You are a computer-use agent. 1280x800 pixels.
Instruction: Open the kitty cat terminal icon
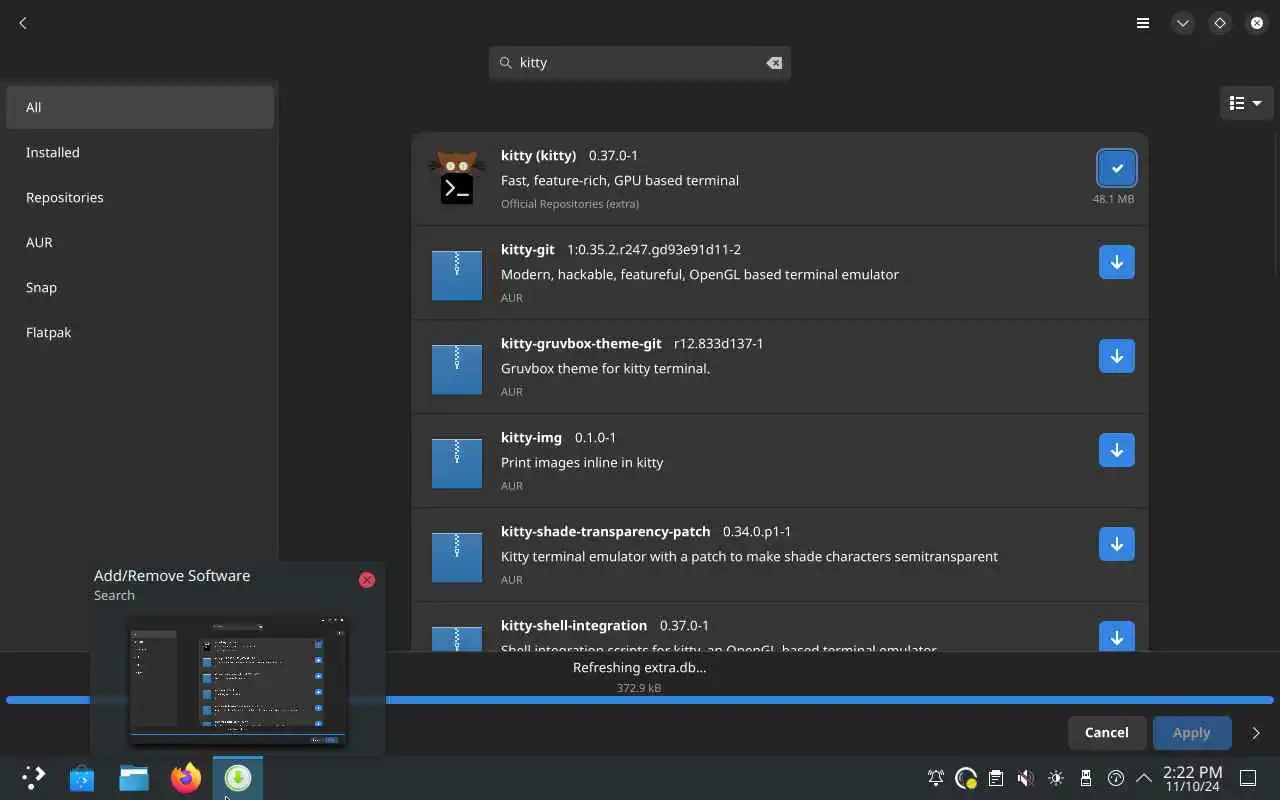[x=457, y=177]
